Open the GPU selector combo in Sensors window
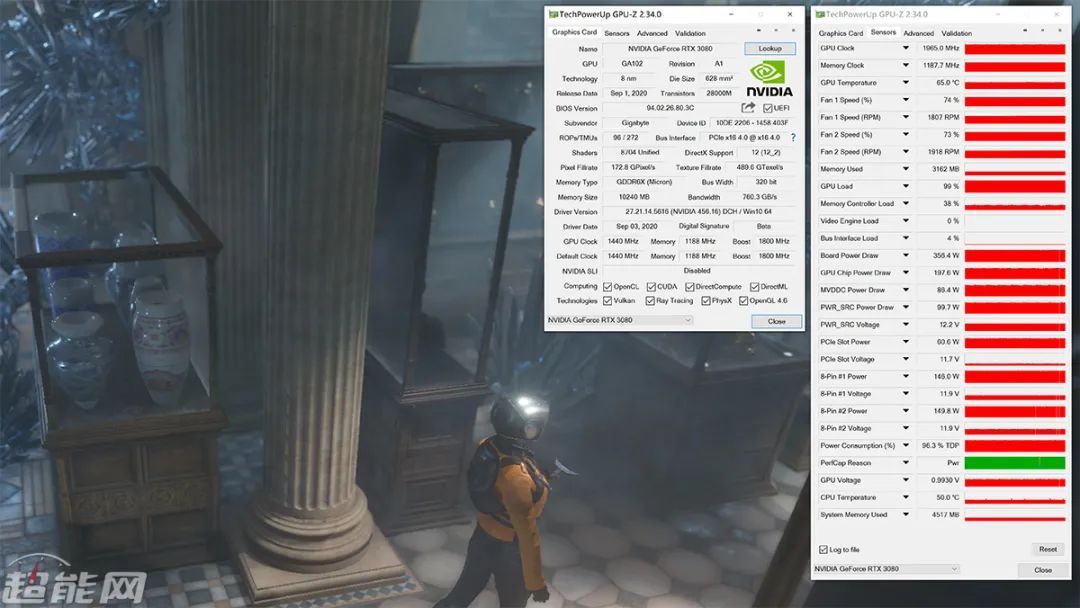The width and height of the screenshot is (1080, 608). coord(886,569)
